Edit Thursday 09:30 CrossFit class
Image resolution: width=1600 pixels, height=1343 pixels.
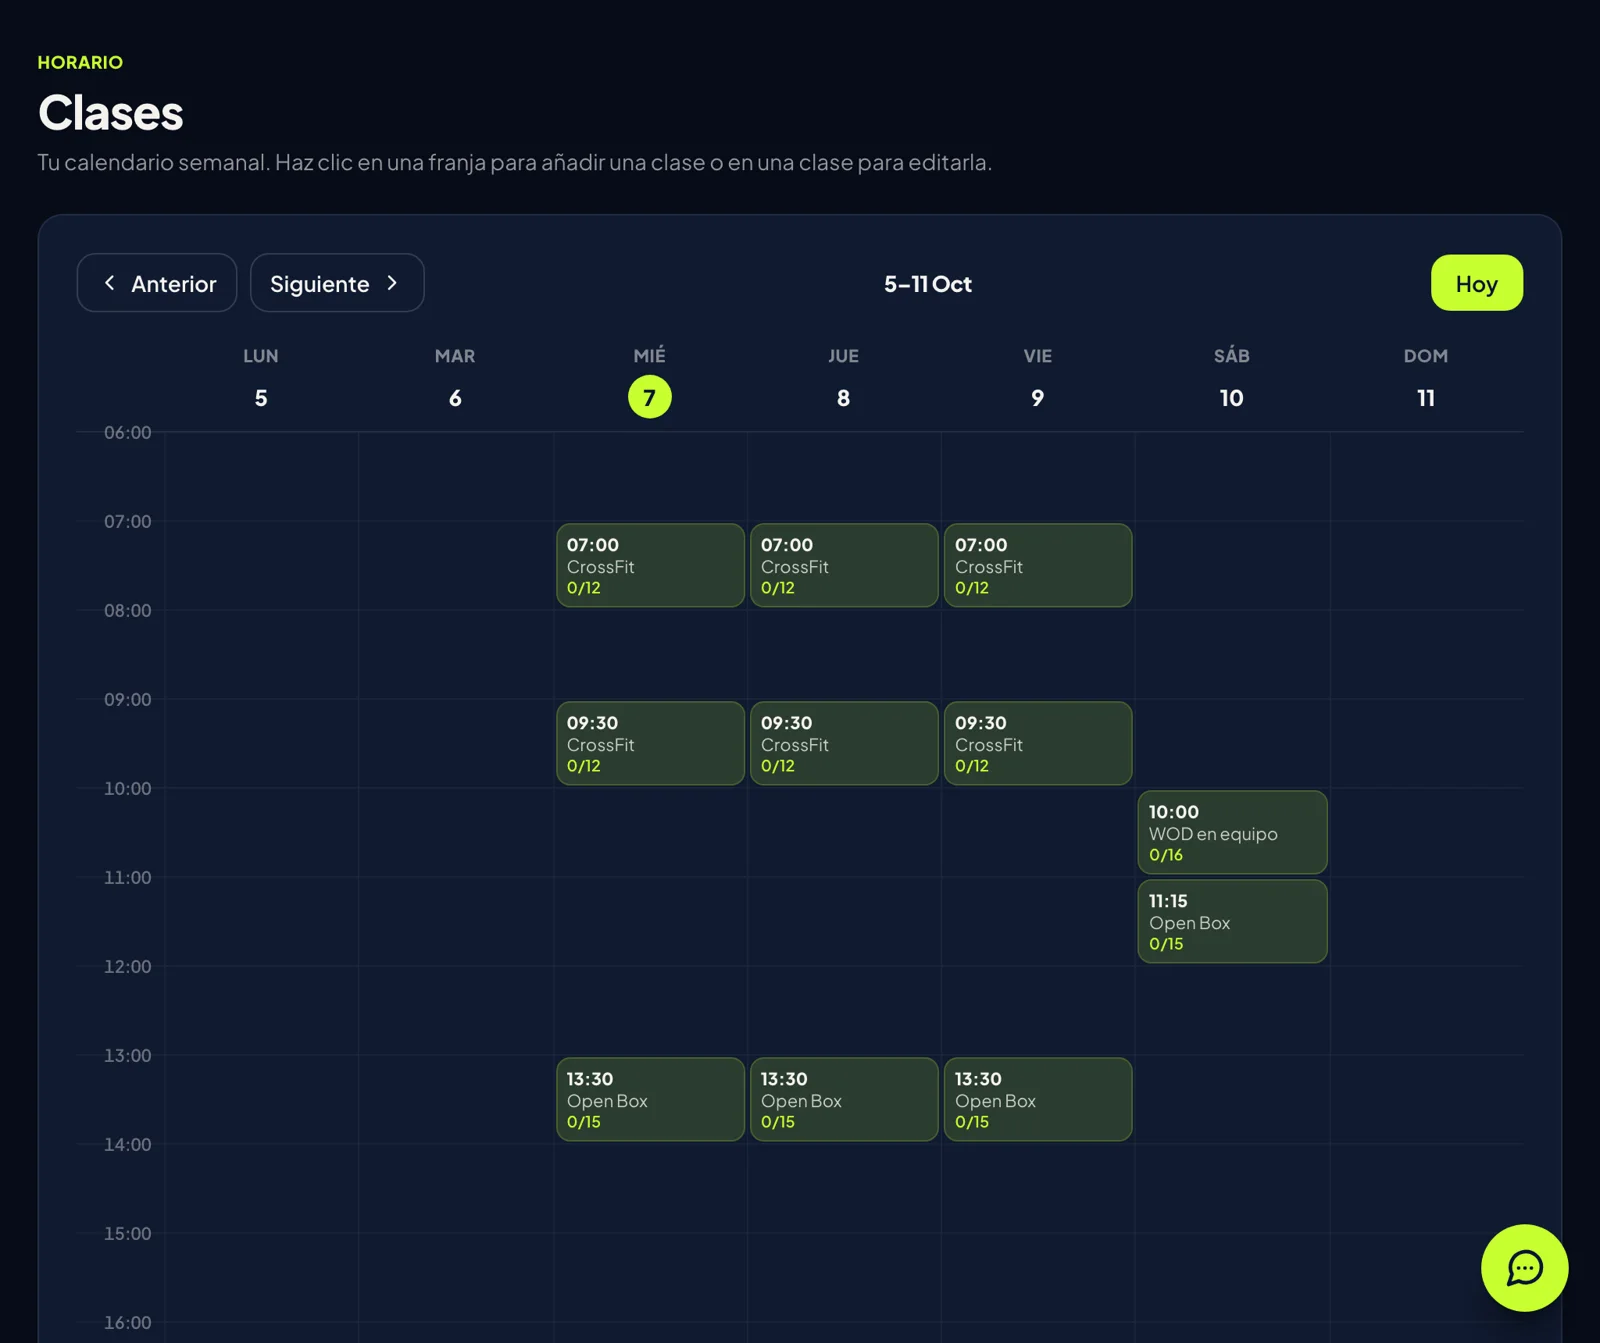click(x=844, y=743)
